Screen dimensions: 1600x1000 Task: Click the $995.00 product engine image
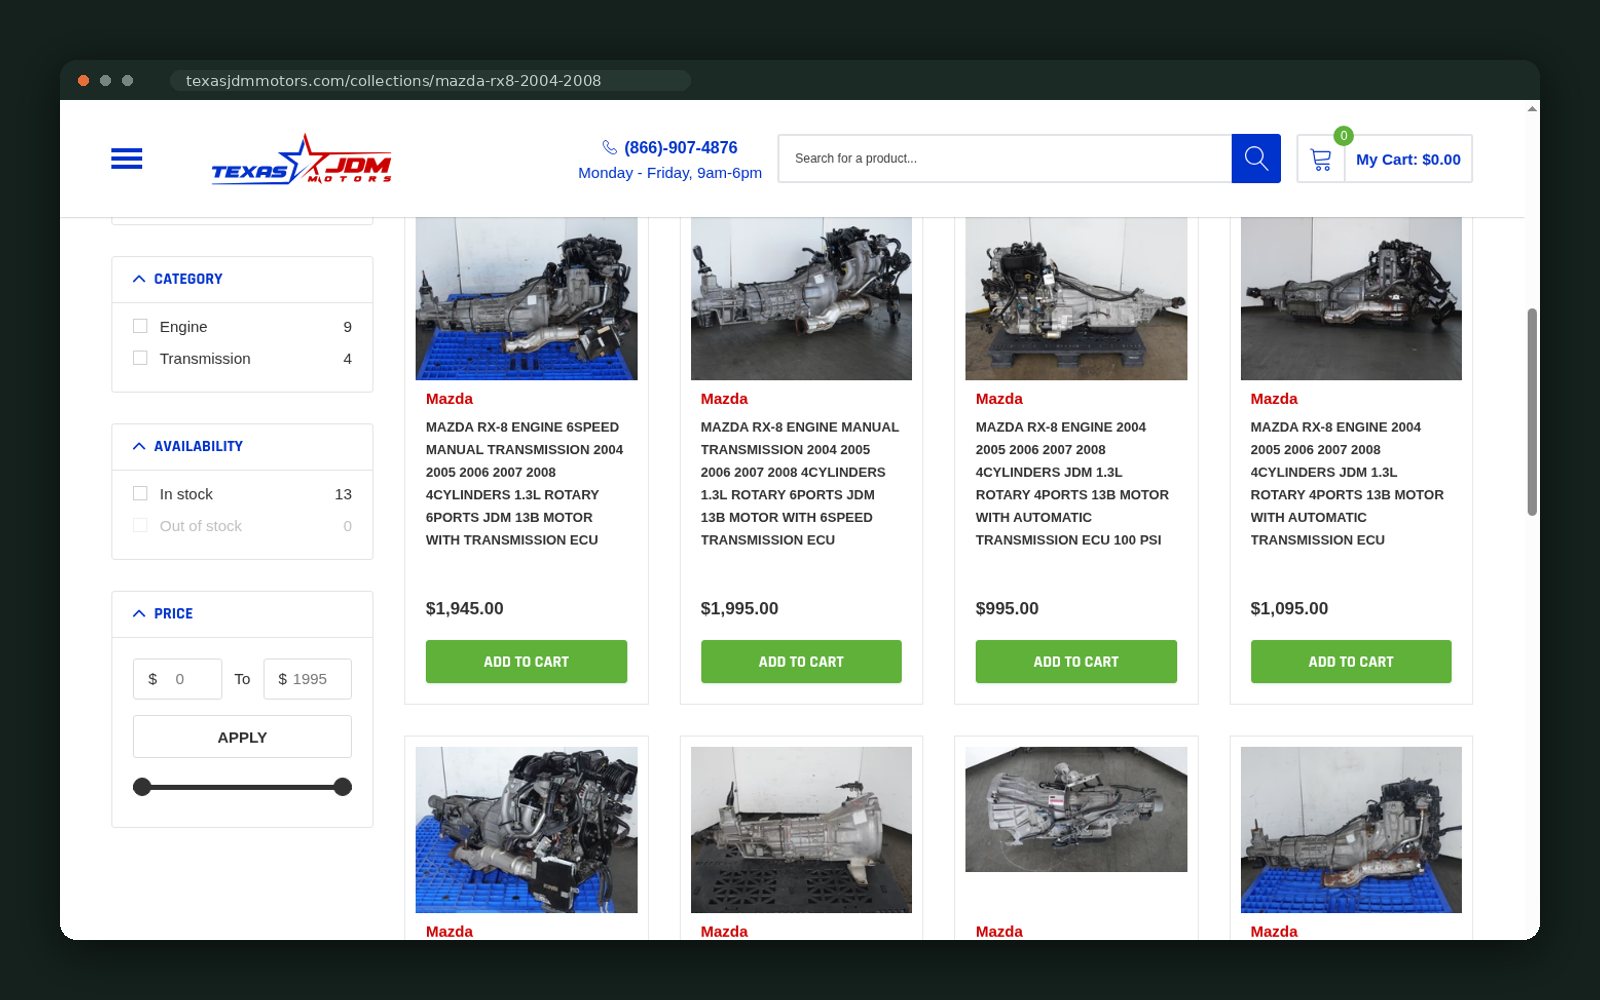tap(1076, 299)
